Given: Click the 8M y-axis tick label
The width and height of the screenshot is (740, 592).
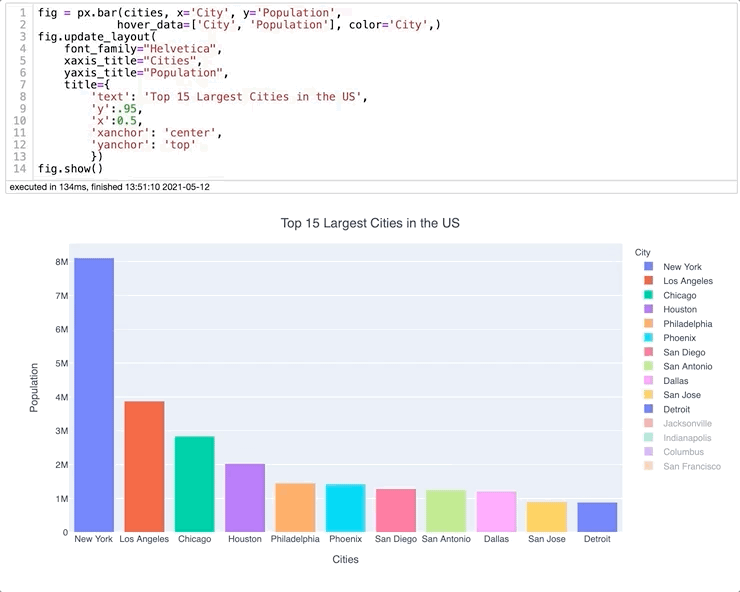Looking at the screenshot, I should pyautogui.click(x=62, y=262).
